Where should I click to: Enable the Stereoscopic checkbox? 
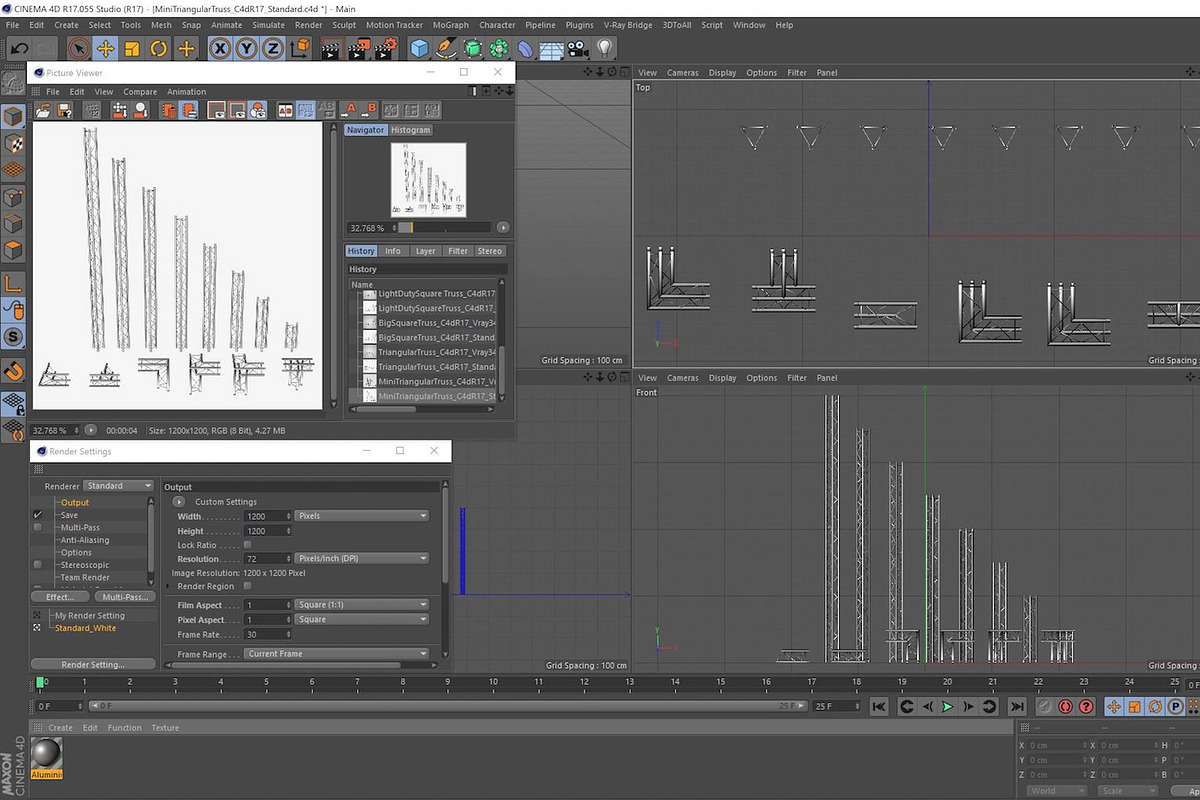click(38, 565)
